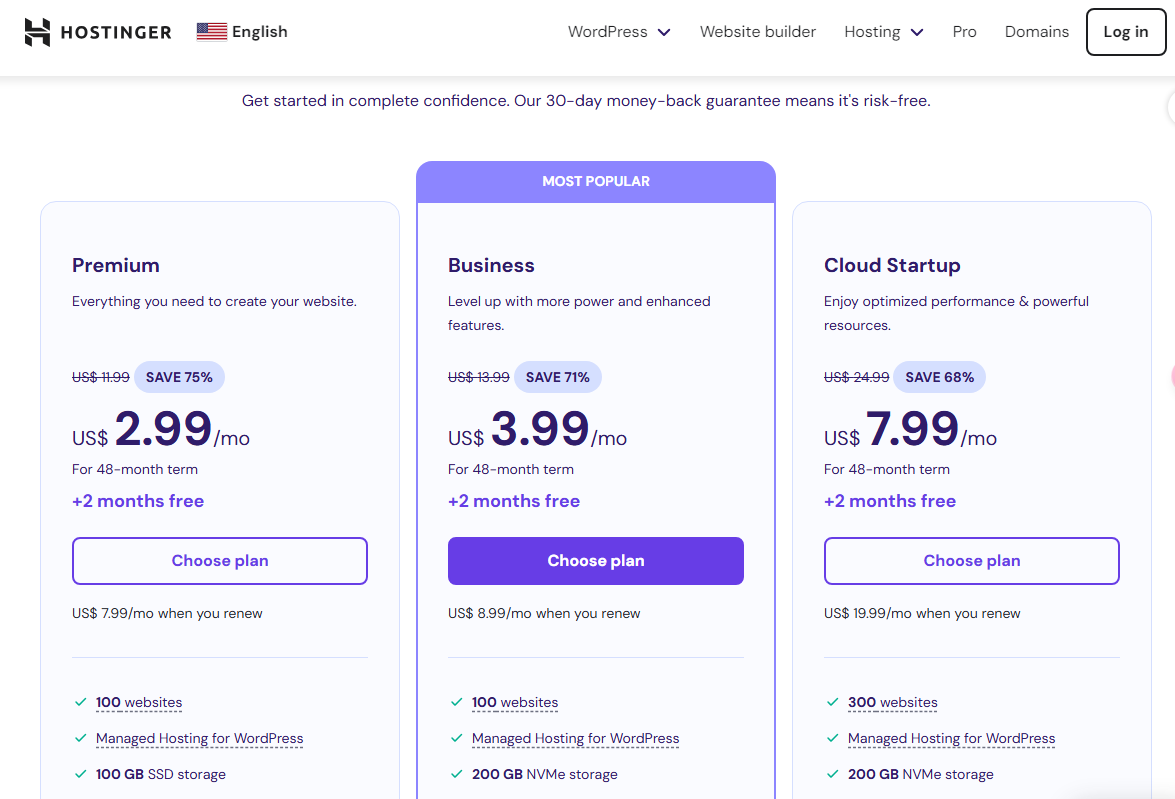
Task: Click the MOST POPULAR banner
Action: coord(596,181)
